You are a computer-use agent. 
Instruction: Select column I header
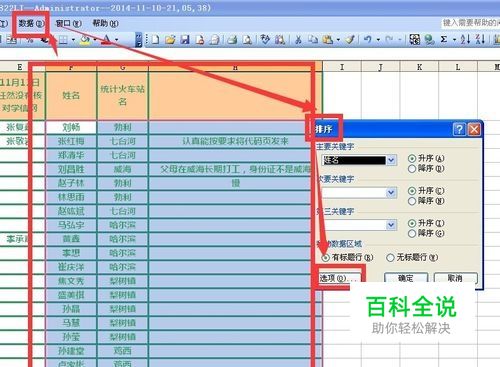[342, 67]
